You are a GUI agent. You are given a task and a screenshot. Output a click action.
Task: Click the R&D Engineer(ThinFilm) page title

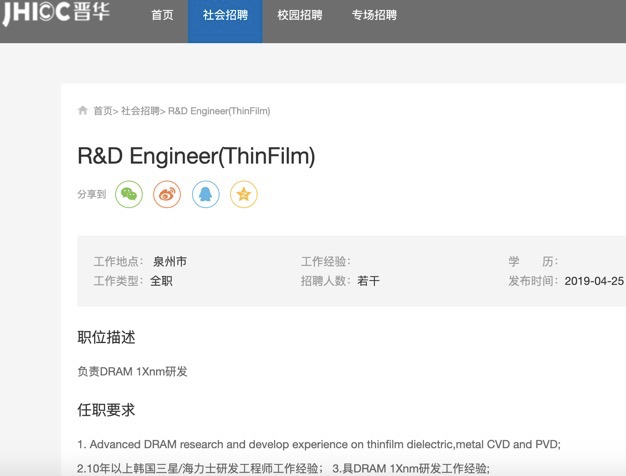tap(196, 155)
